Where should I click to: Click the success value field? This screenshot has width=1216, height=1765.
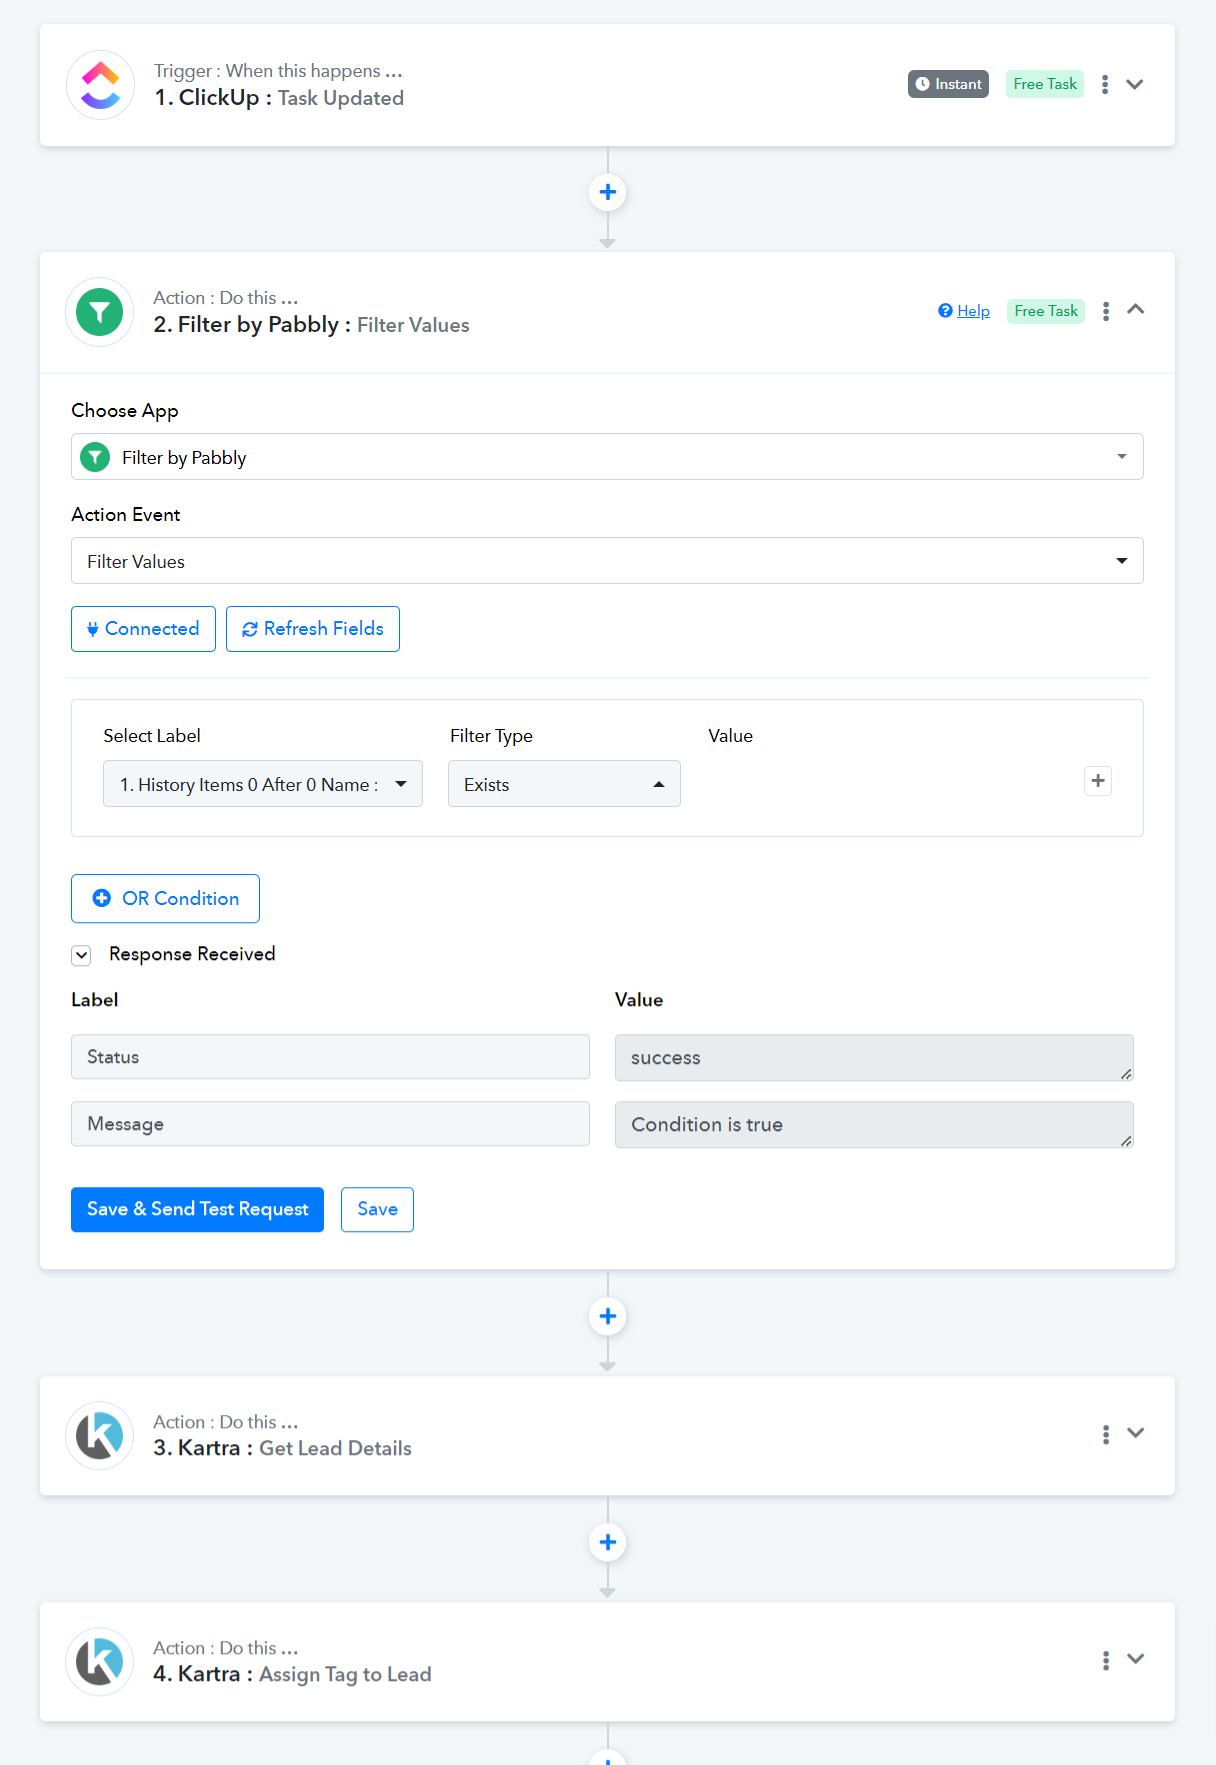pyautogui.click(x=874, y=1058)
